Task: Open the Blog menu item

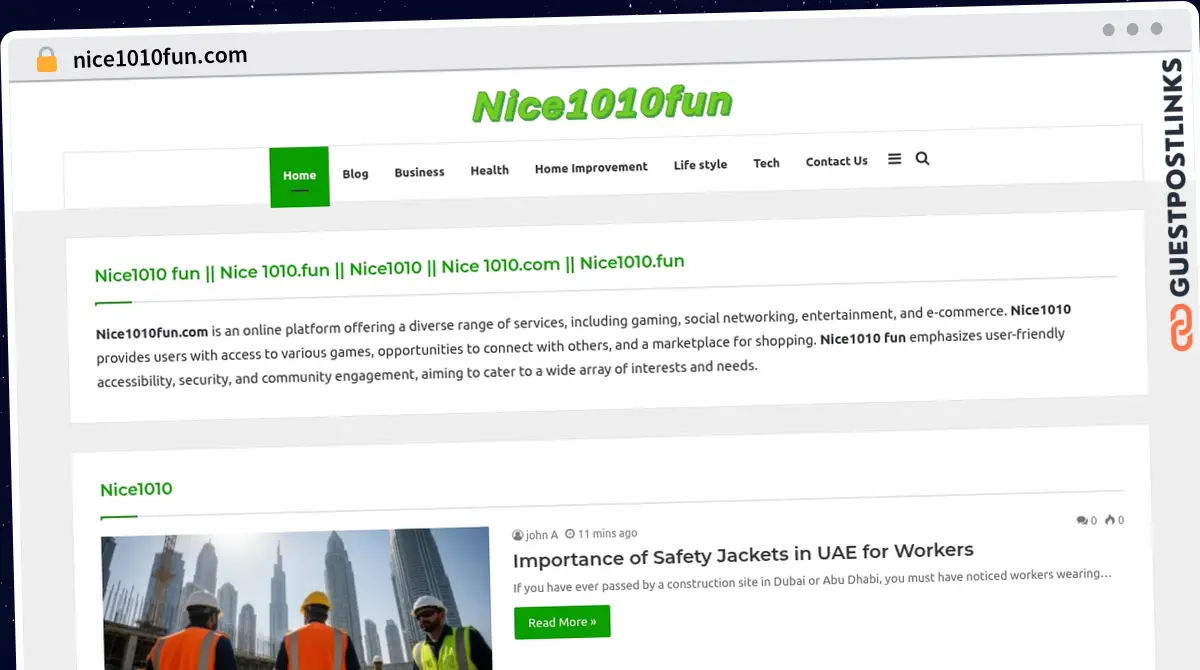Action: click(x=355, y=174)
